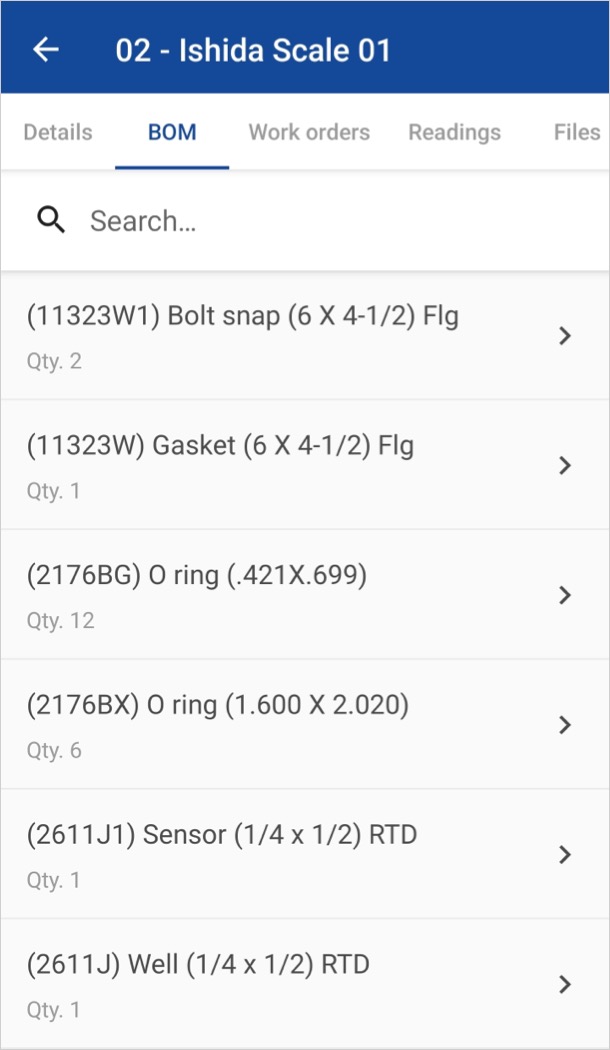610x1050 pixels.
Task: Select (11323W) Gasket list entry
Action: point(220,446)
